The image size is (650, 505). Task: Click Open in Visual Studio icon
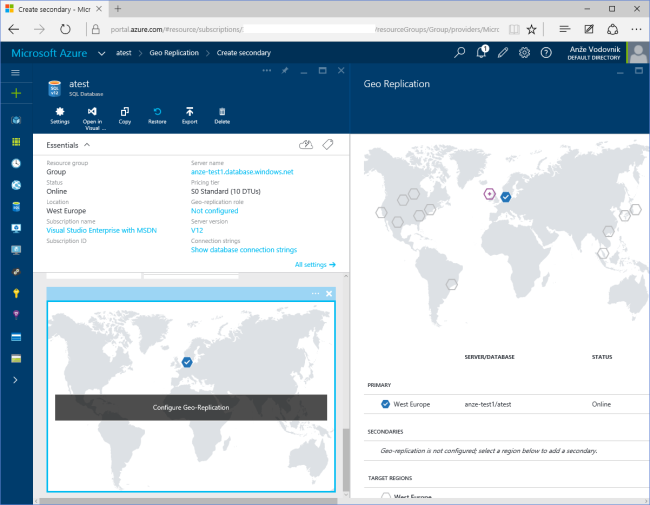coord(92,118)
